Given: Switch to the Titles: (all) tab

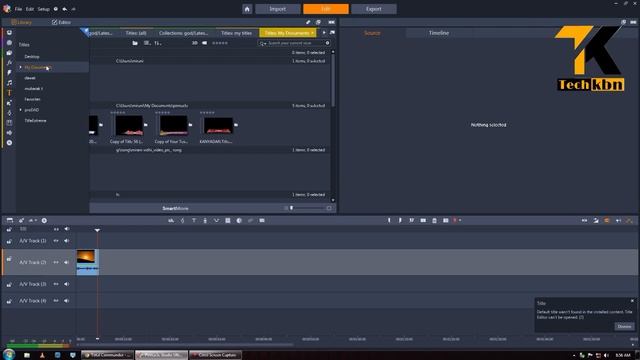Looking at the screenshot, I should [136, 33].
